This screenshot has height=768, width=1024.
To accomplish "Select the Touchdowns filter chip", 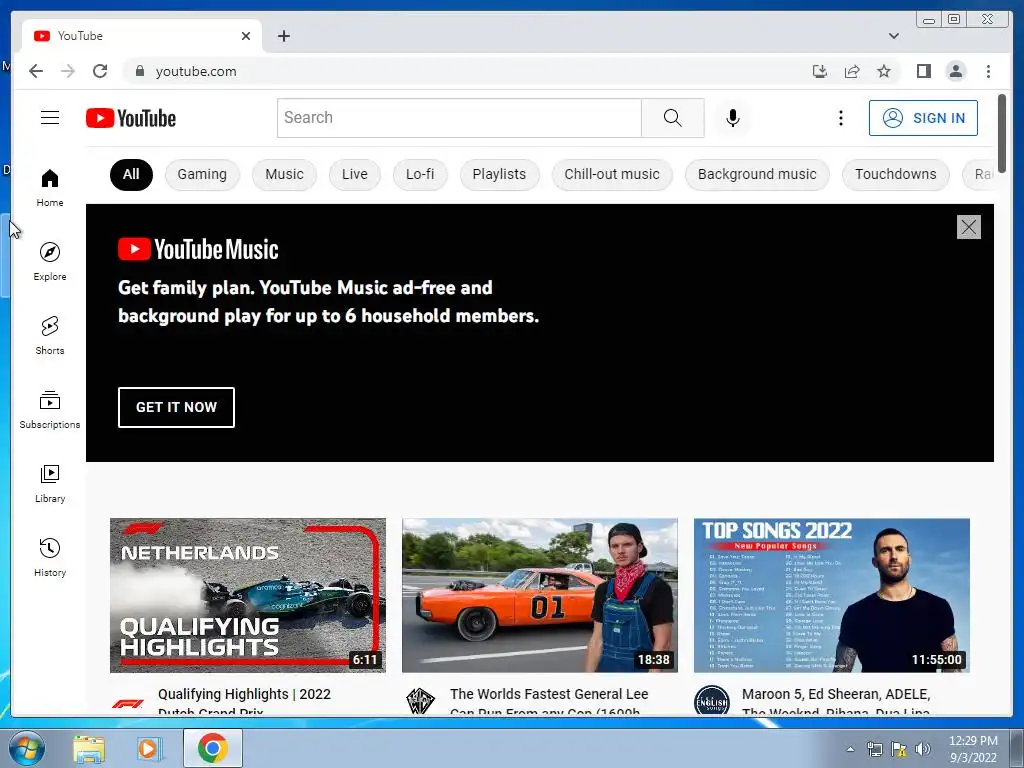I will coord(895,174).
